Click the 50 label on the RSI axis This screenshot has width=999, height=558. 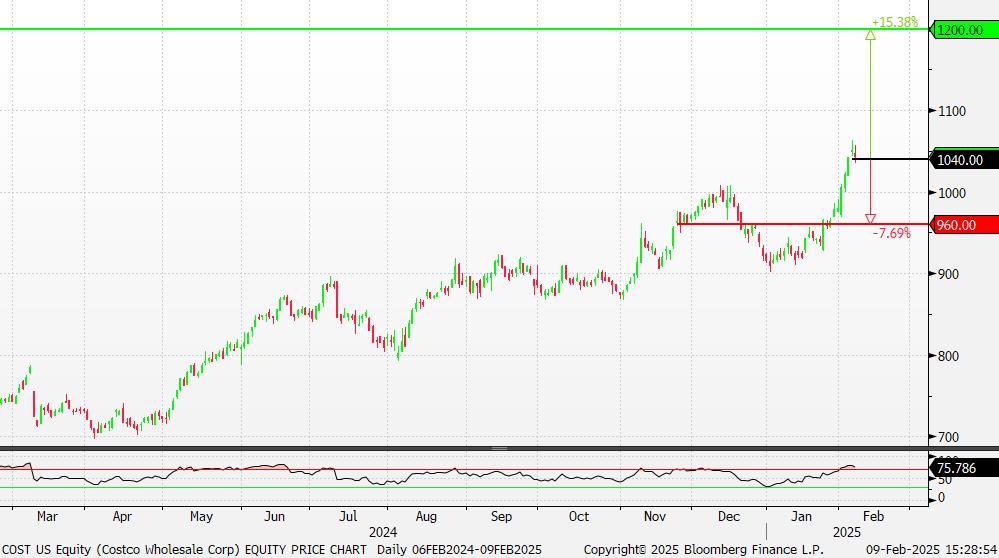point(944,480)
